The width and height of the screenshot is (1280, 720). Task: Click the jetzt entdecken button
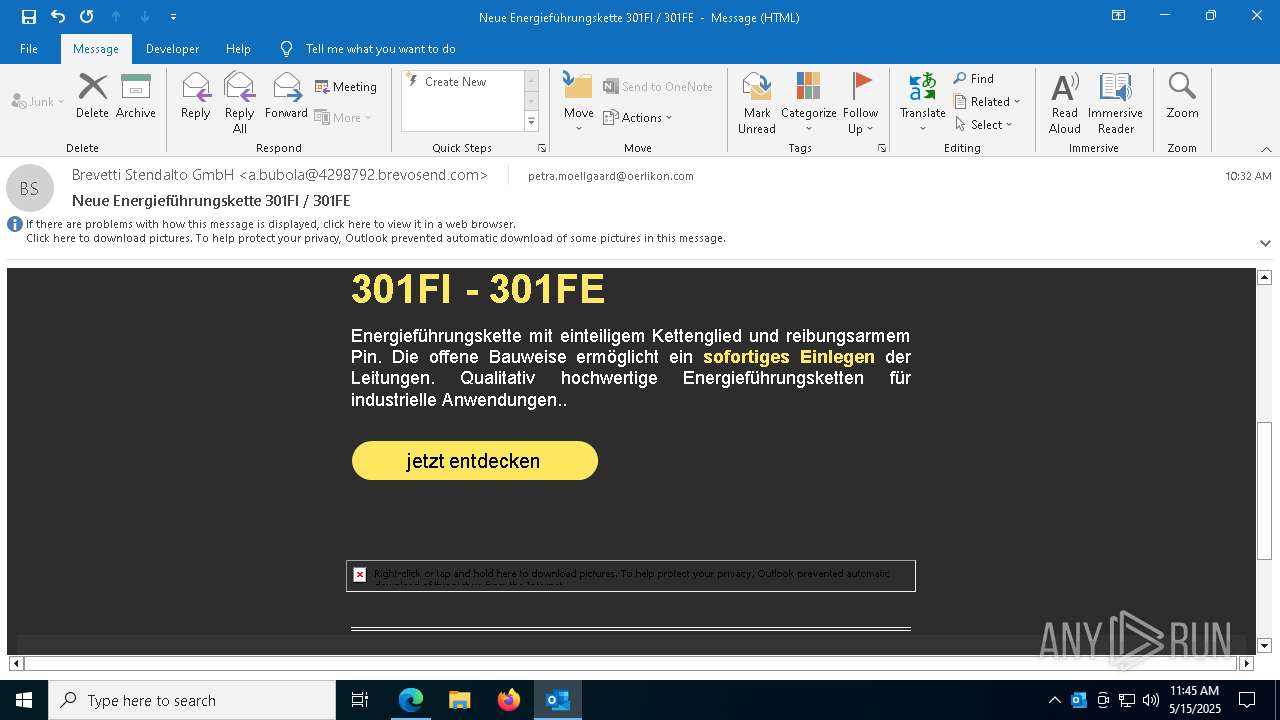(x=475, y=461)
